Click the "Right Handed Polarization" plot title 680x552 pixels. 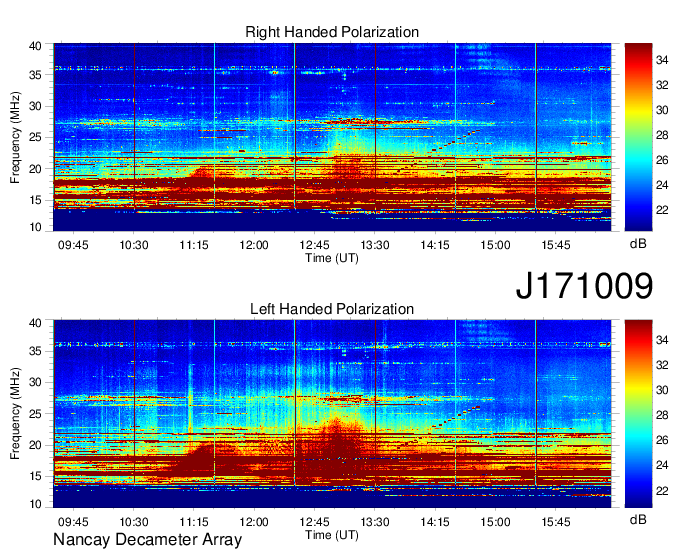[332, 32]
